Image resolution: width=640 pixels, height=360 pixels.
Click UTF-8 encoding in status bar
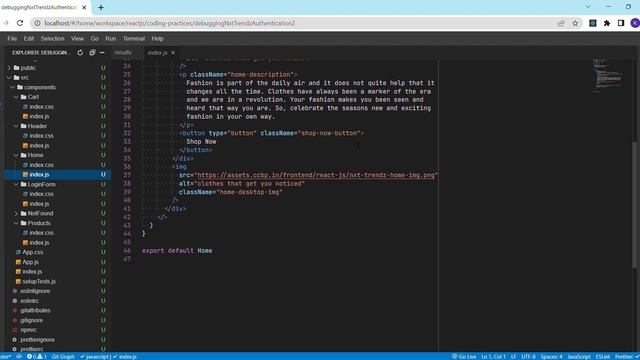click(x=528, y=356)
